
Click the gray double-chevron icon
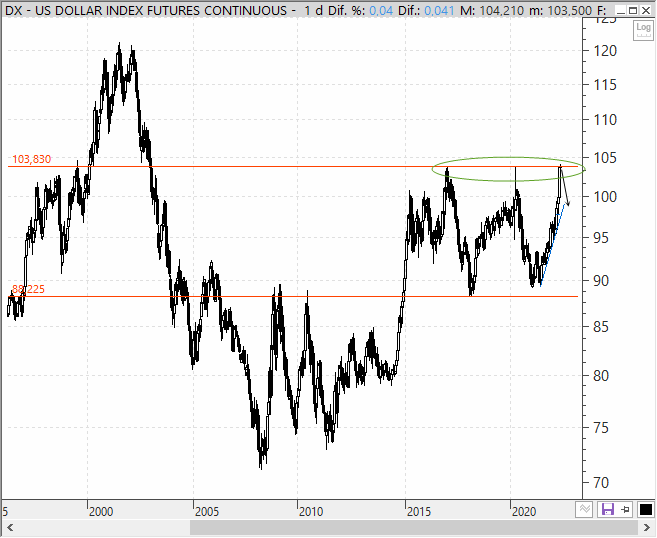(x=585, y=510)
